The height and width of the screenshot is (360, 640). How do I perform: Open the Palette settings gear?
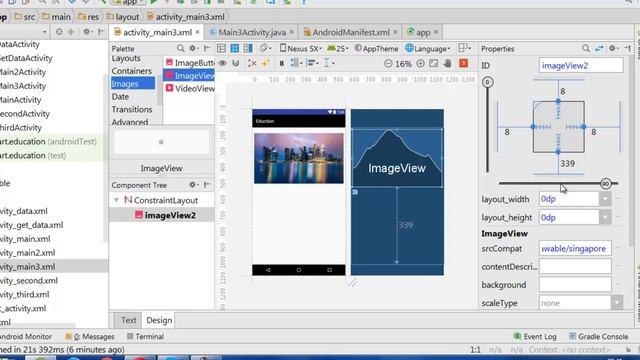point(193,49)
